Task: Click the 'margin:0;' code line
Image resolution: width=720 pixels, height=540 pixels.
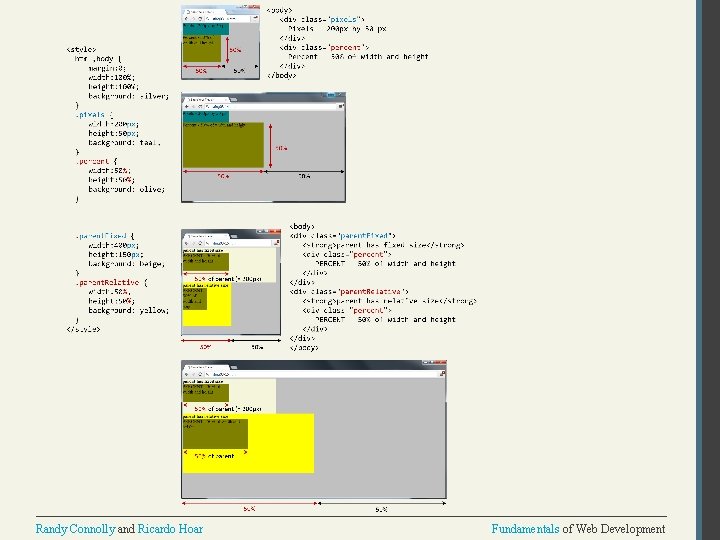Action: (x=107, y=68)
